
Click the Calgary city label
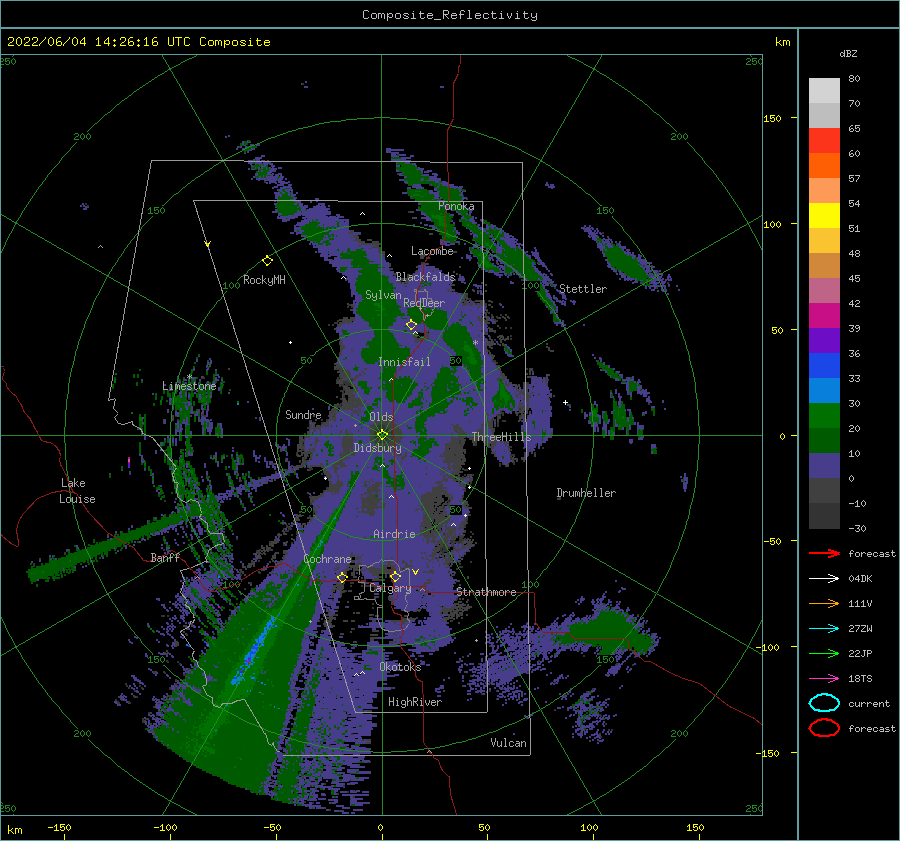[x=390, y=588]
